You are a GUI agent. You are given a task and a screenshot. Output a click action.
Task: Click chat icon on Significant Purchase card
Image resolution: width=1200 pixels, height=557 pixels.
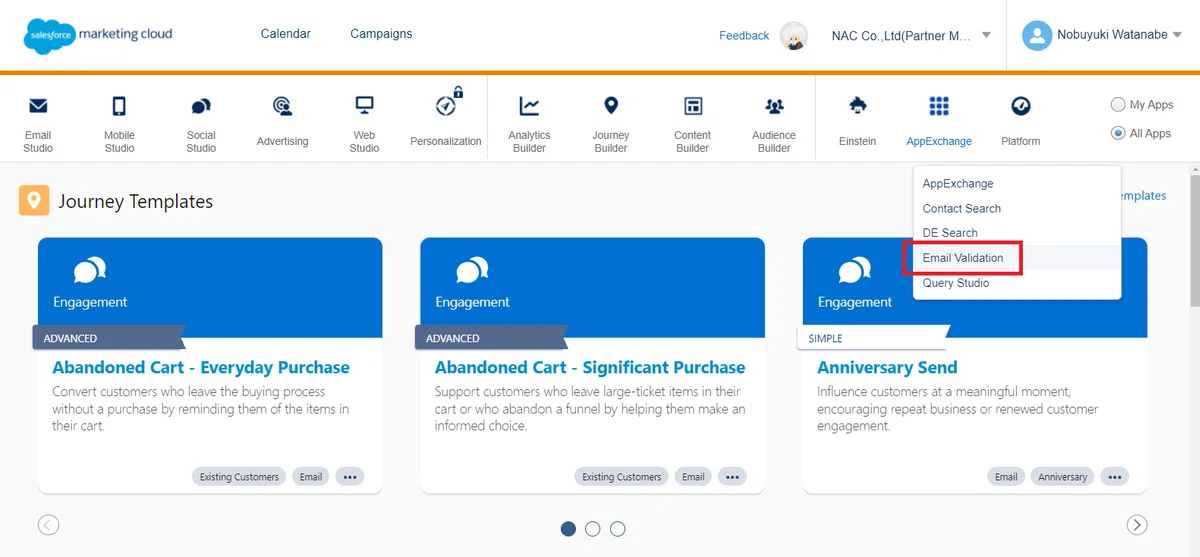(472, 271)
